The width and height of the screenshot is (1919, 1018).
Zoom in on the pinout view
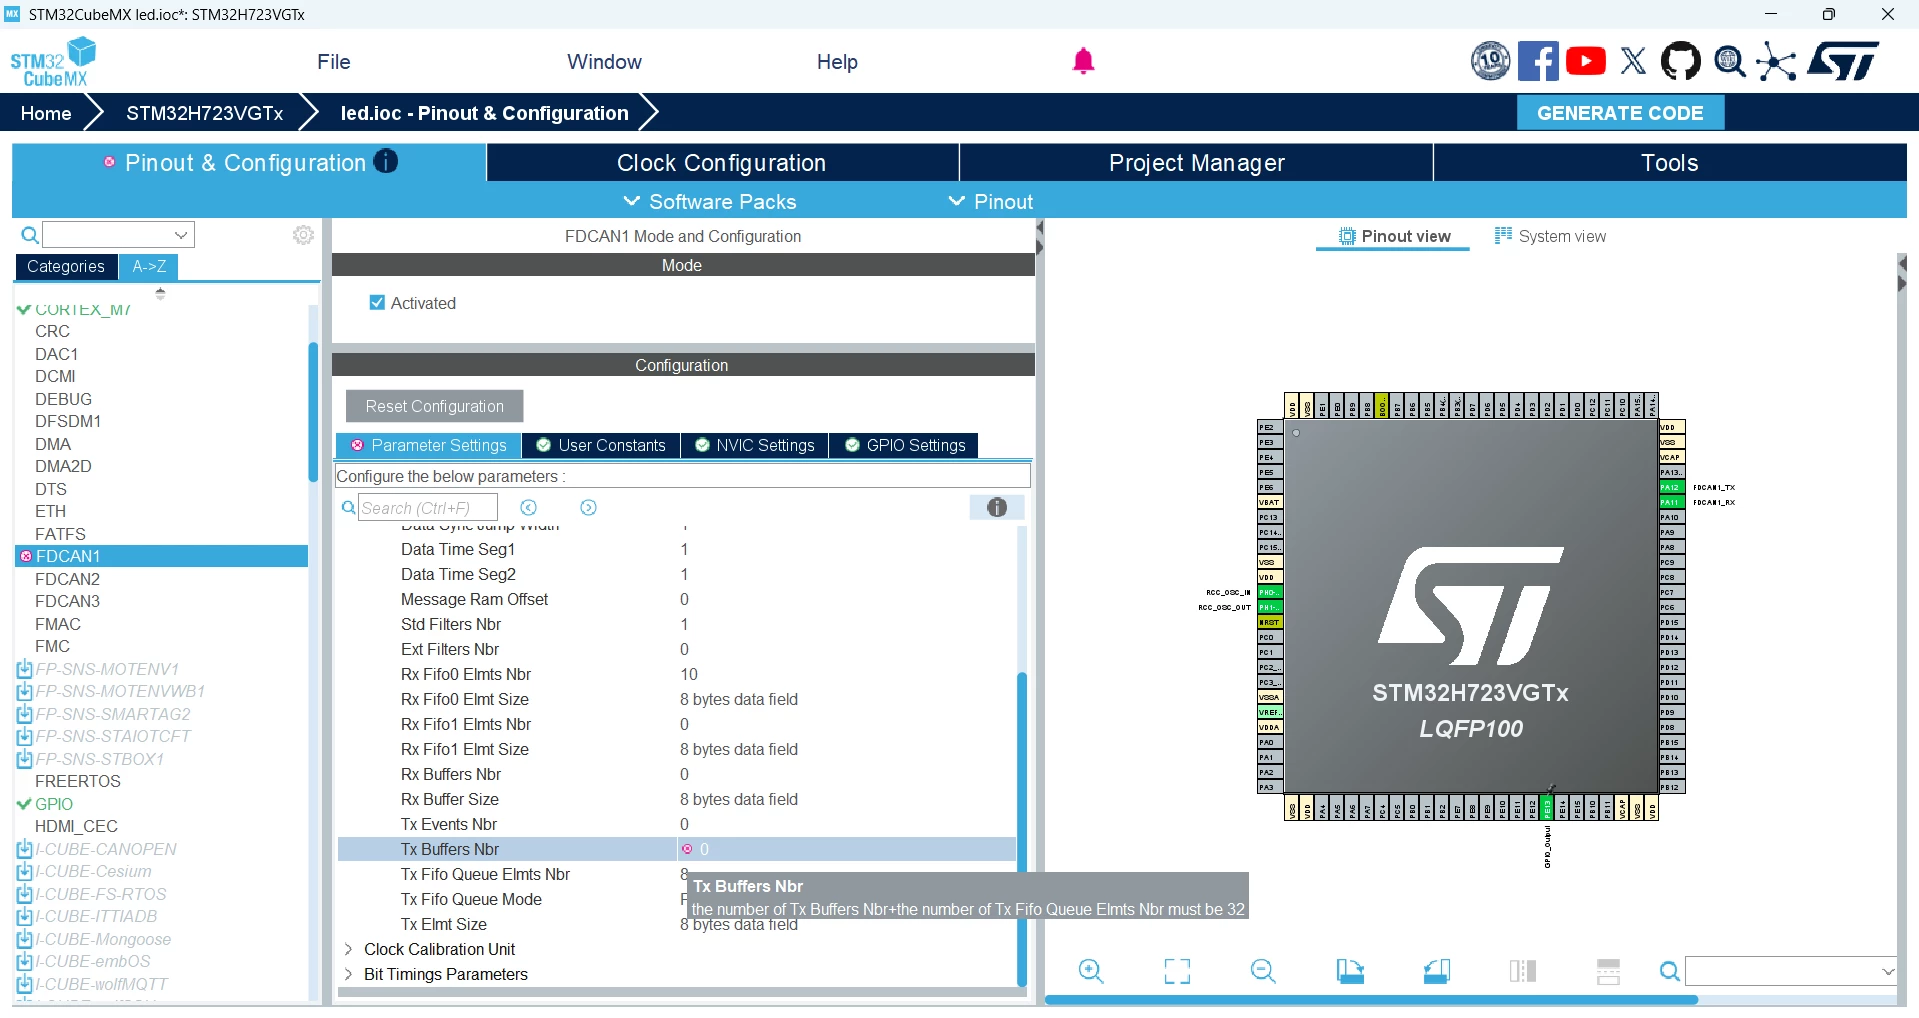click(1091, 971)
